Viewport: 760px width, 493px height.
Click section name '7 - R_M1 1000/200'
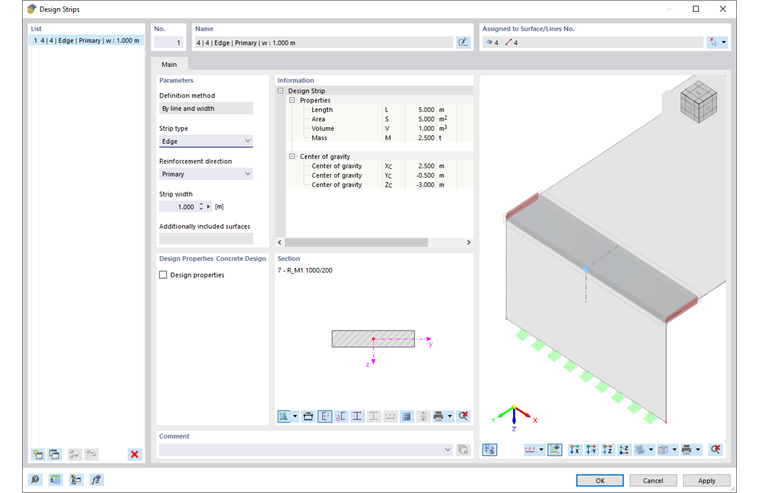click(x=305, y=270)
